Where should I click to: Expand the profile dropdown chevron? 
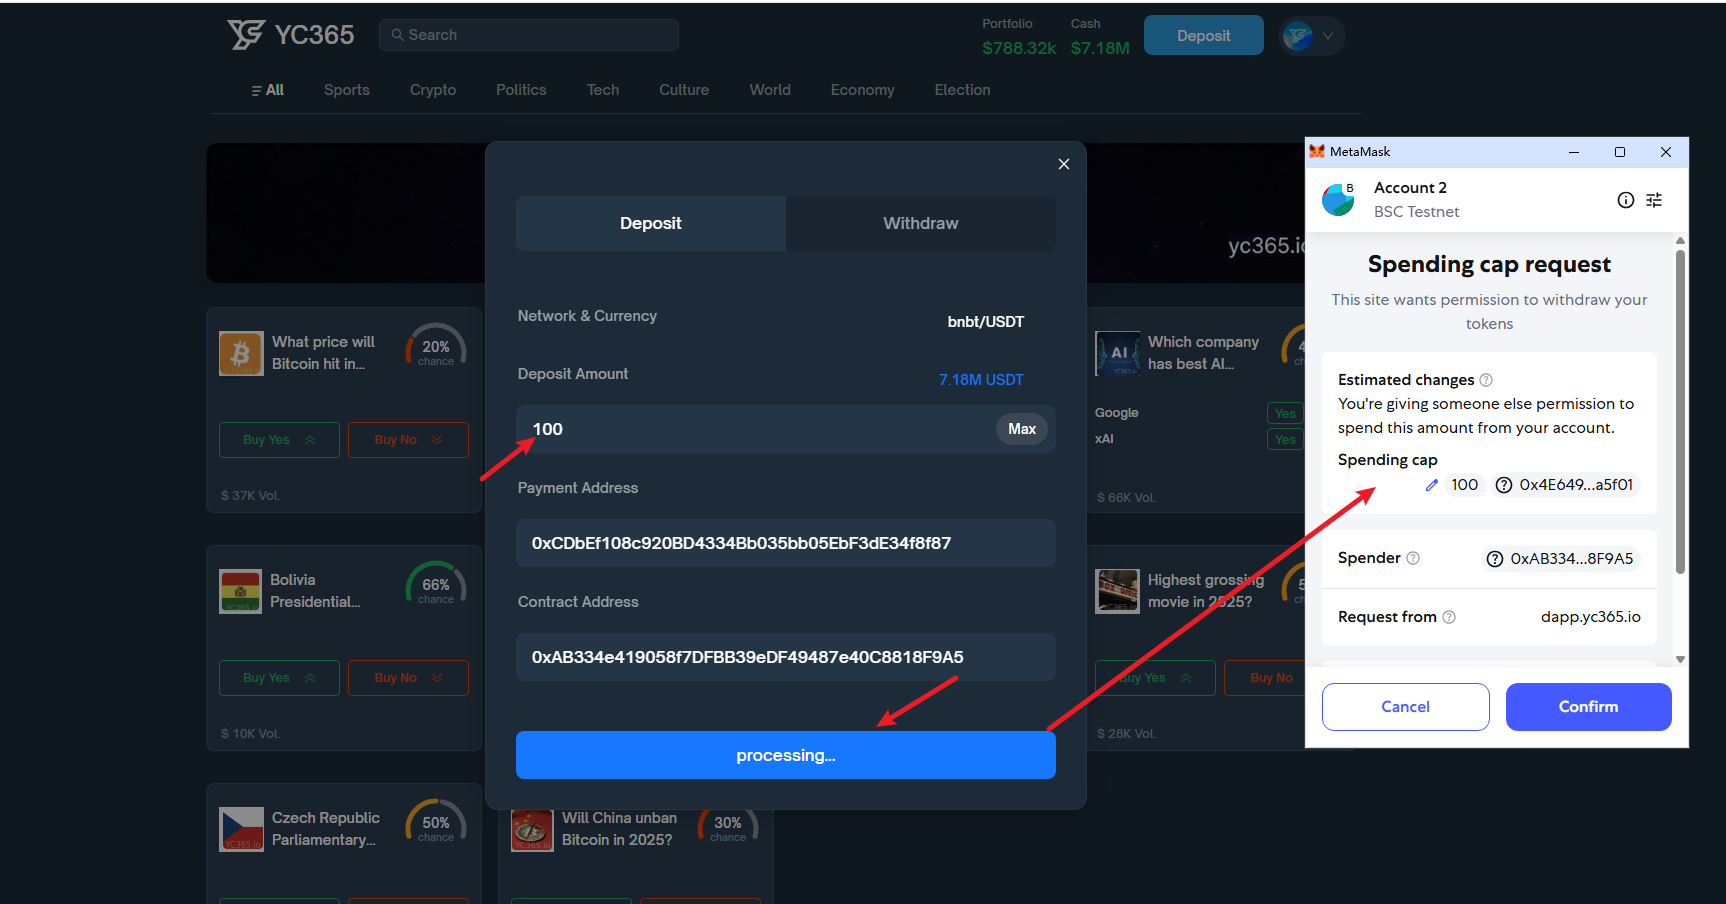(x=1328, y=36)
